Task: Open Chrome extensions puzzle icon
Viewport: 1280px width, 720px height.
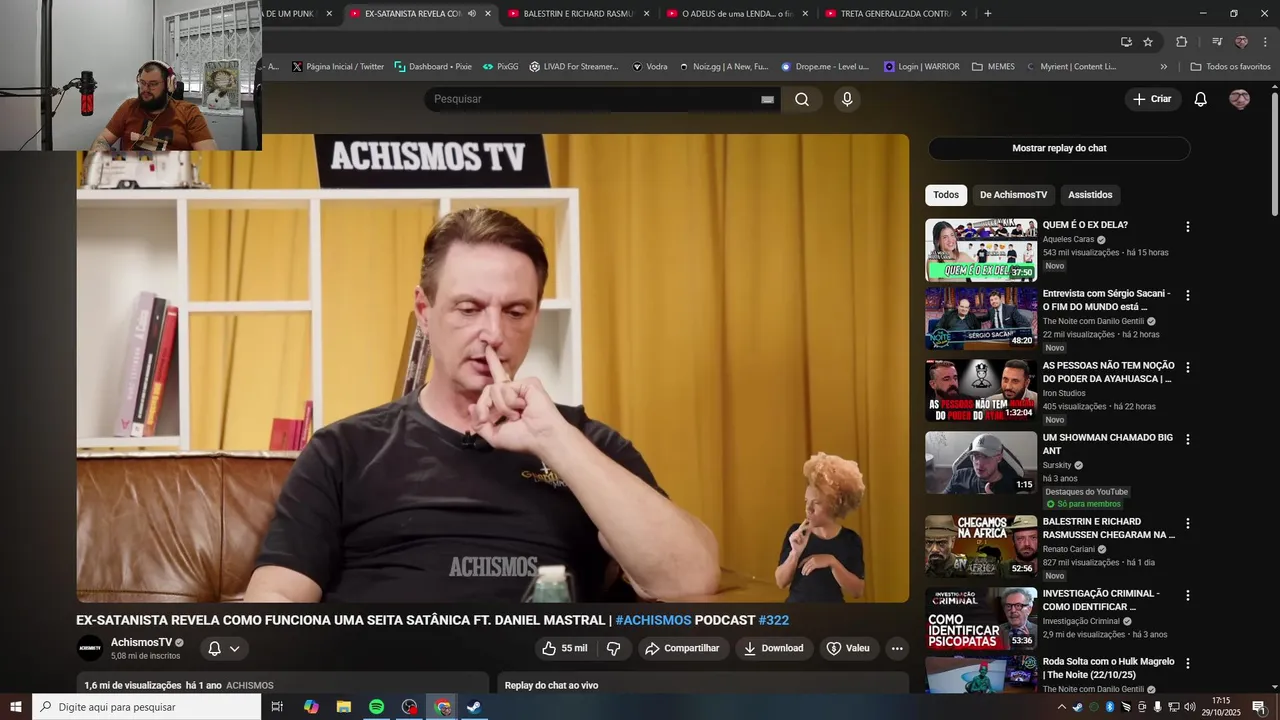Action: point(1181,42)
